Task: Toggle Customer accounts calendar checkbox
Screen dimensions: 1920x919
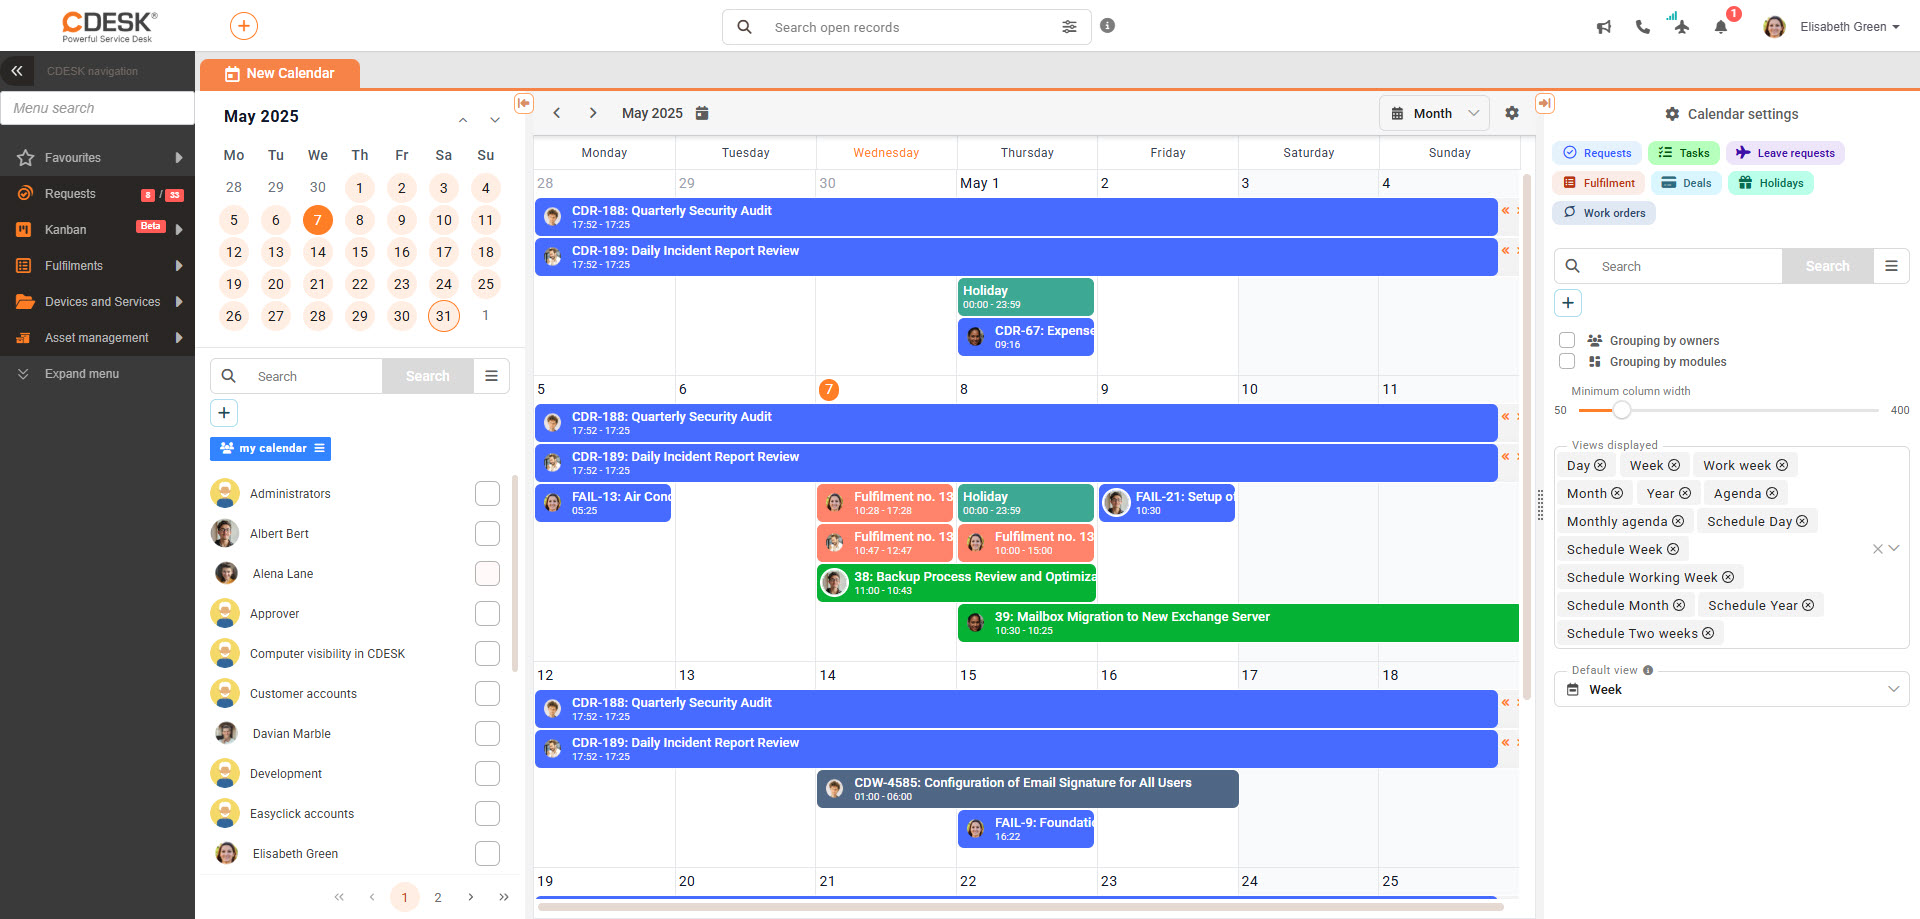Action: coord(487,694)
